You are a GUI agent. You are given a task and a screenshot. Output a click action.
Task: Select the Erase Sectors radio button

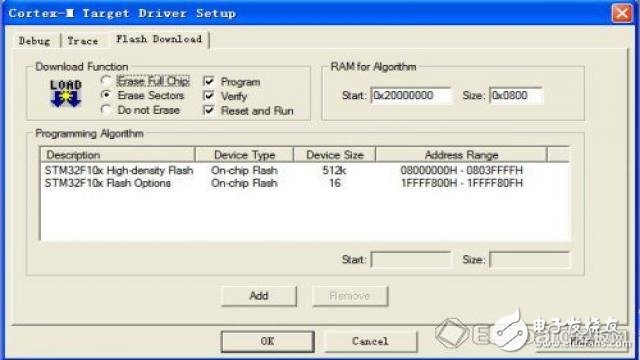[x=106, y=95]
